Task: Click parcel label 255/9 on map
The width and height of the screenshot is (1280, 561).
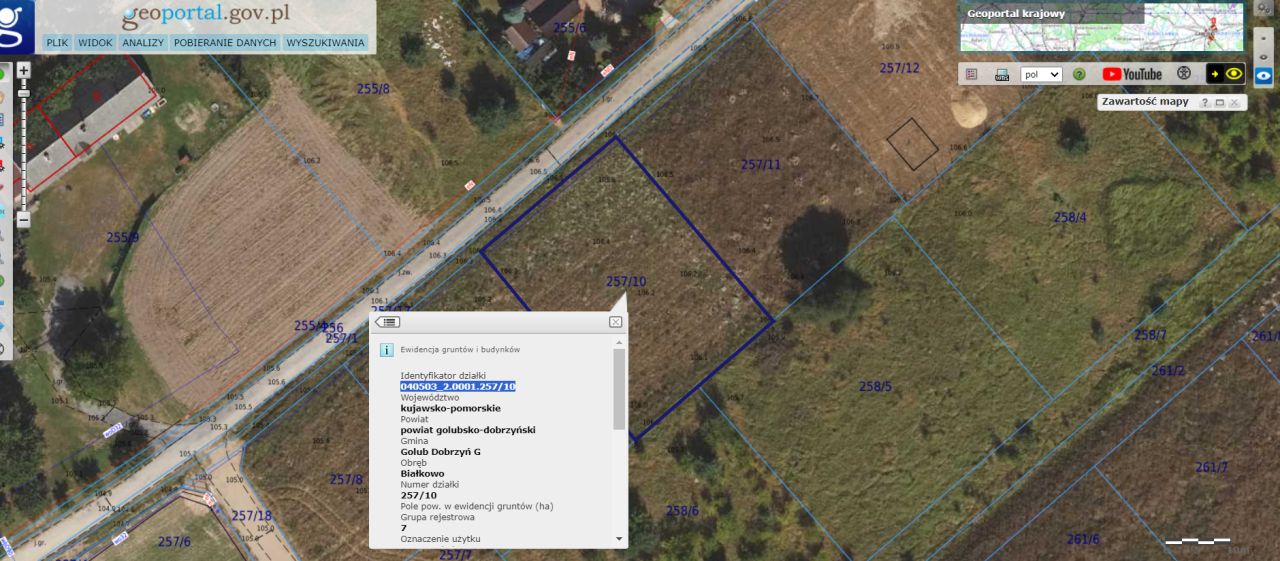Action: [123, 237]
